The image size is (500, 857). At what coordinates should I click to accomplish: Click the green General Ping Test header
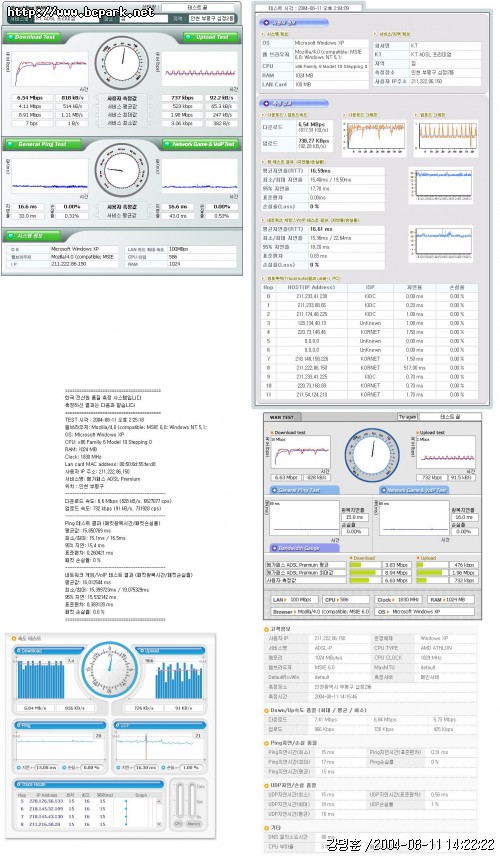tap(42, 144)
